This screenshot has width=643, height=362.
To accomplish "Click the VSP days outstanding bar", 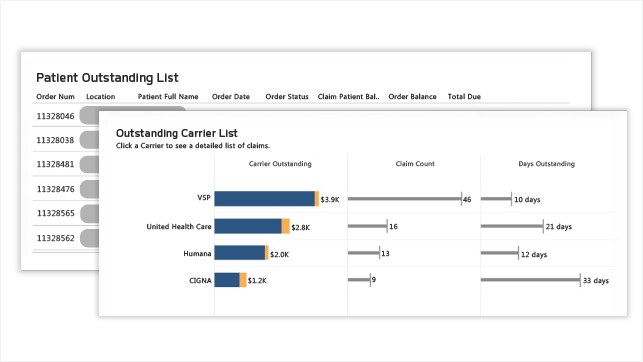I will [x=496, y=198].
